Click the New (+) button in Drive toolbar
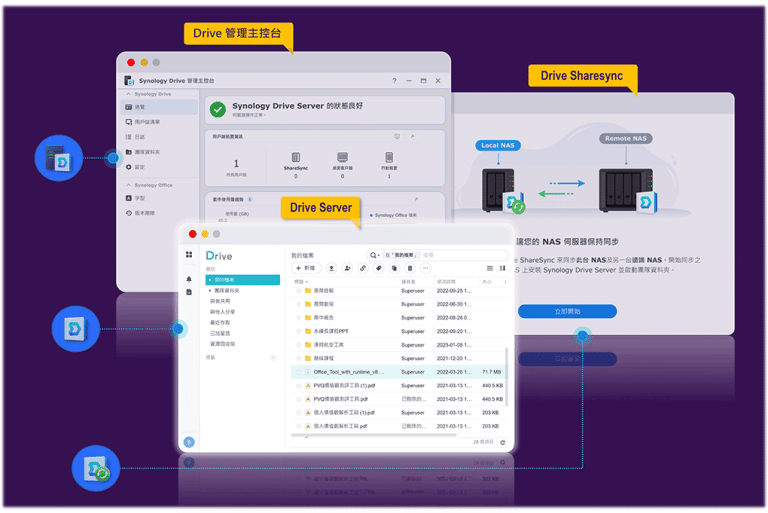The image size is (768, 513). click(306, 268)
